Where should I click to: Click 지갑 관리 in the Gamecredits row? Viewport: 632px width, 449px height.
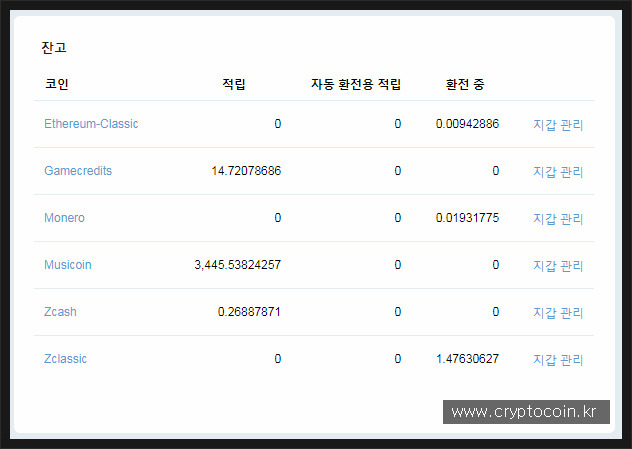(x=558, y=172)
